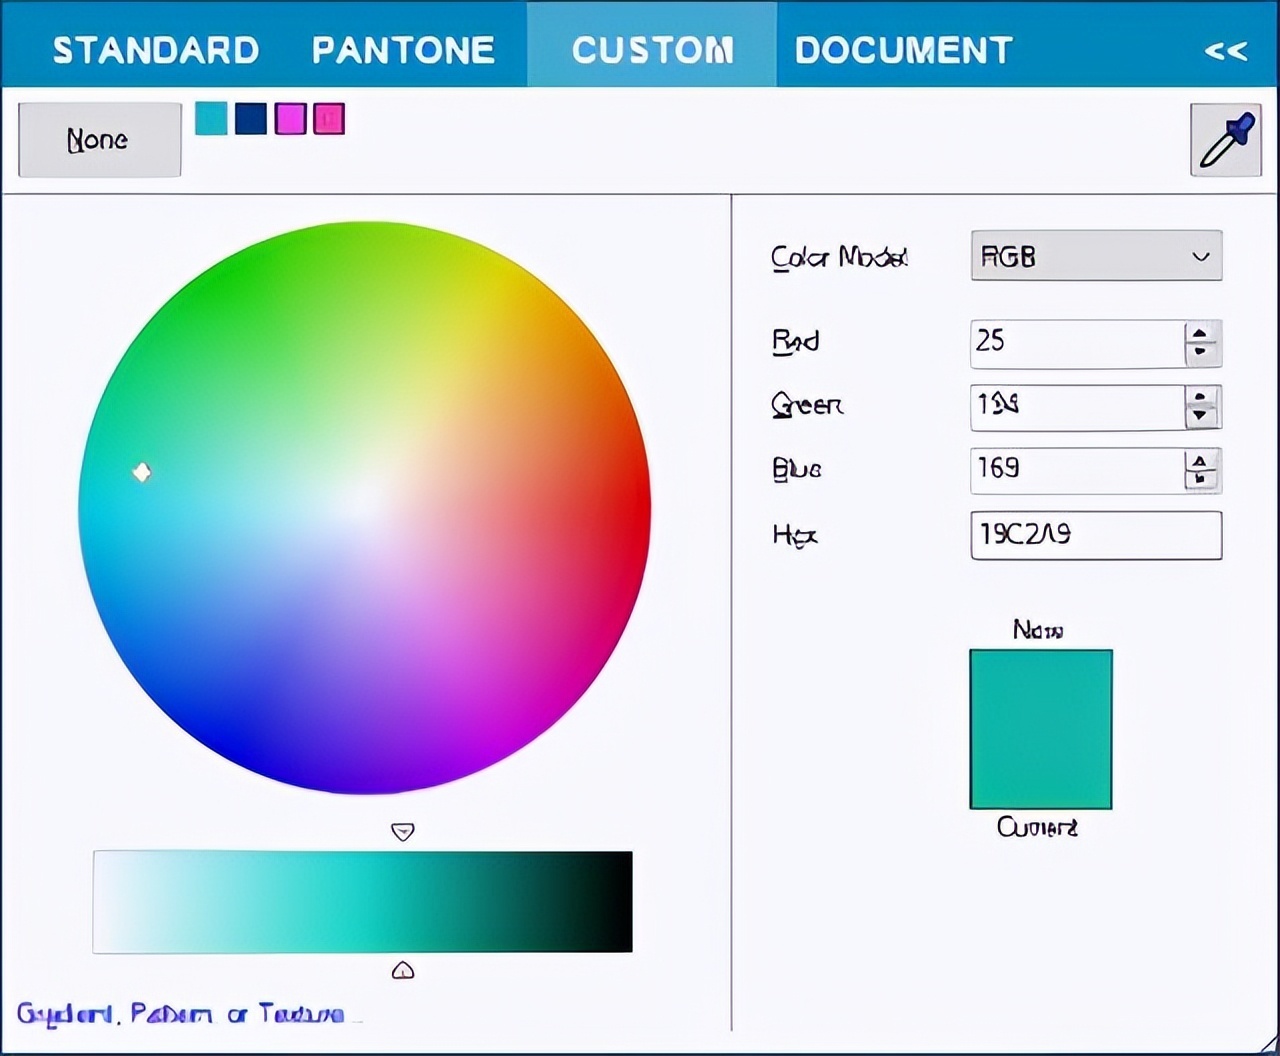1280x1056 pixels.
Task: Open the Gradient, Pattern or Texture link
Action: [x=181, y=1014]
